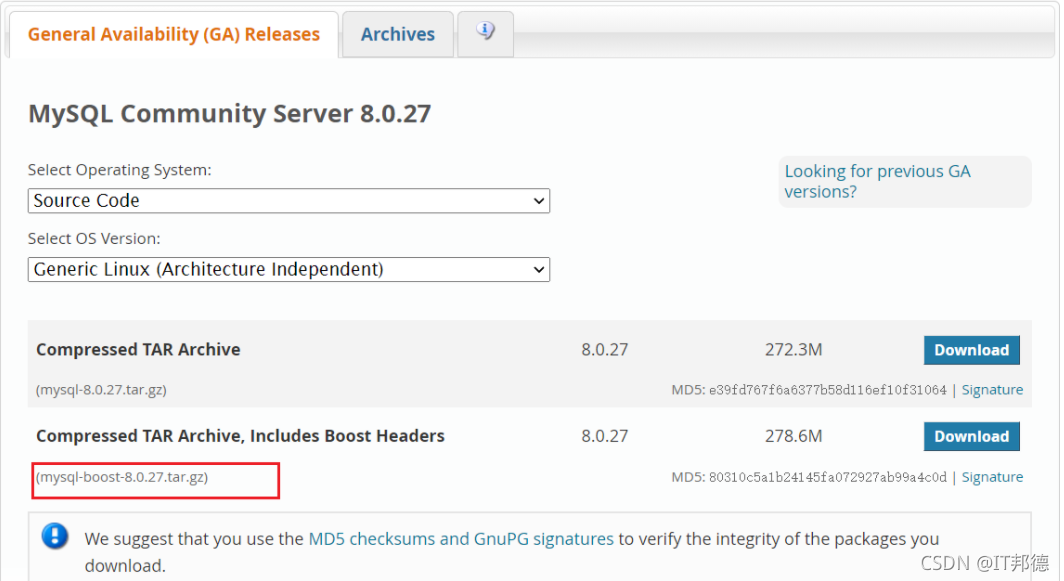This screenshot has height=581, width=1064.
Task: Follow Looking for previous GA versions link
Action: coord(877,181)
